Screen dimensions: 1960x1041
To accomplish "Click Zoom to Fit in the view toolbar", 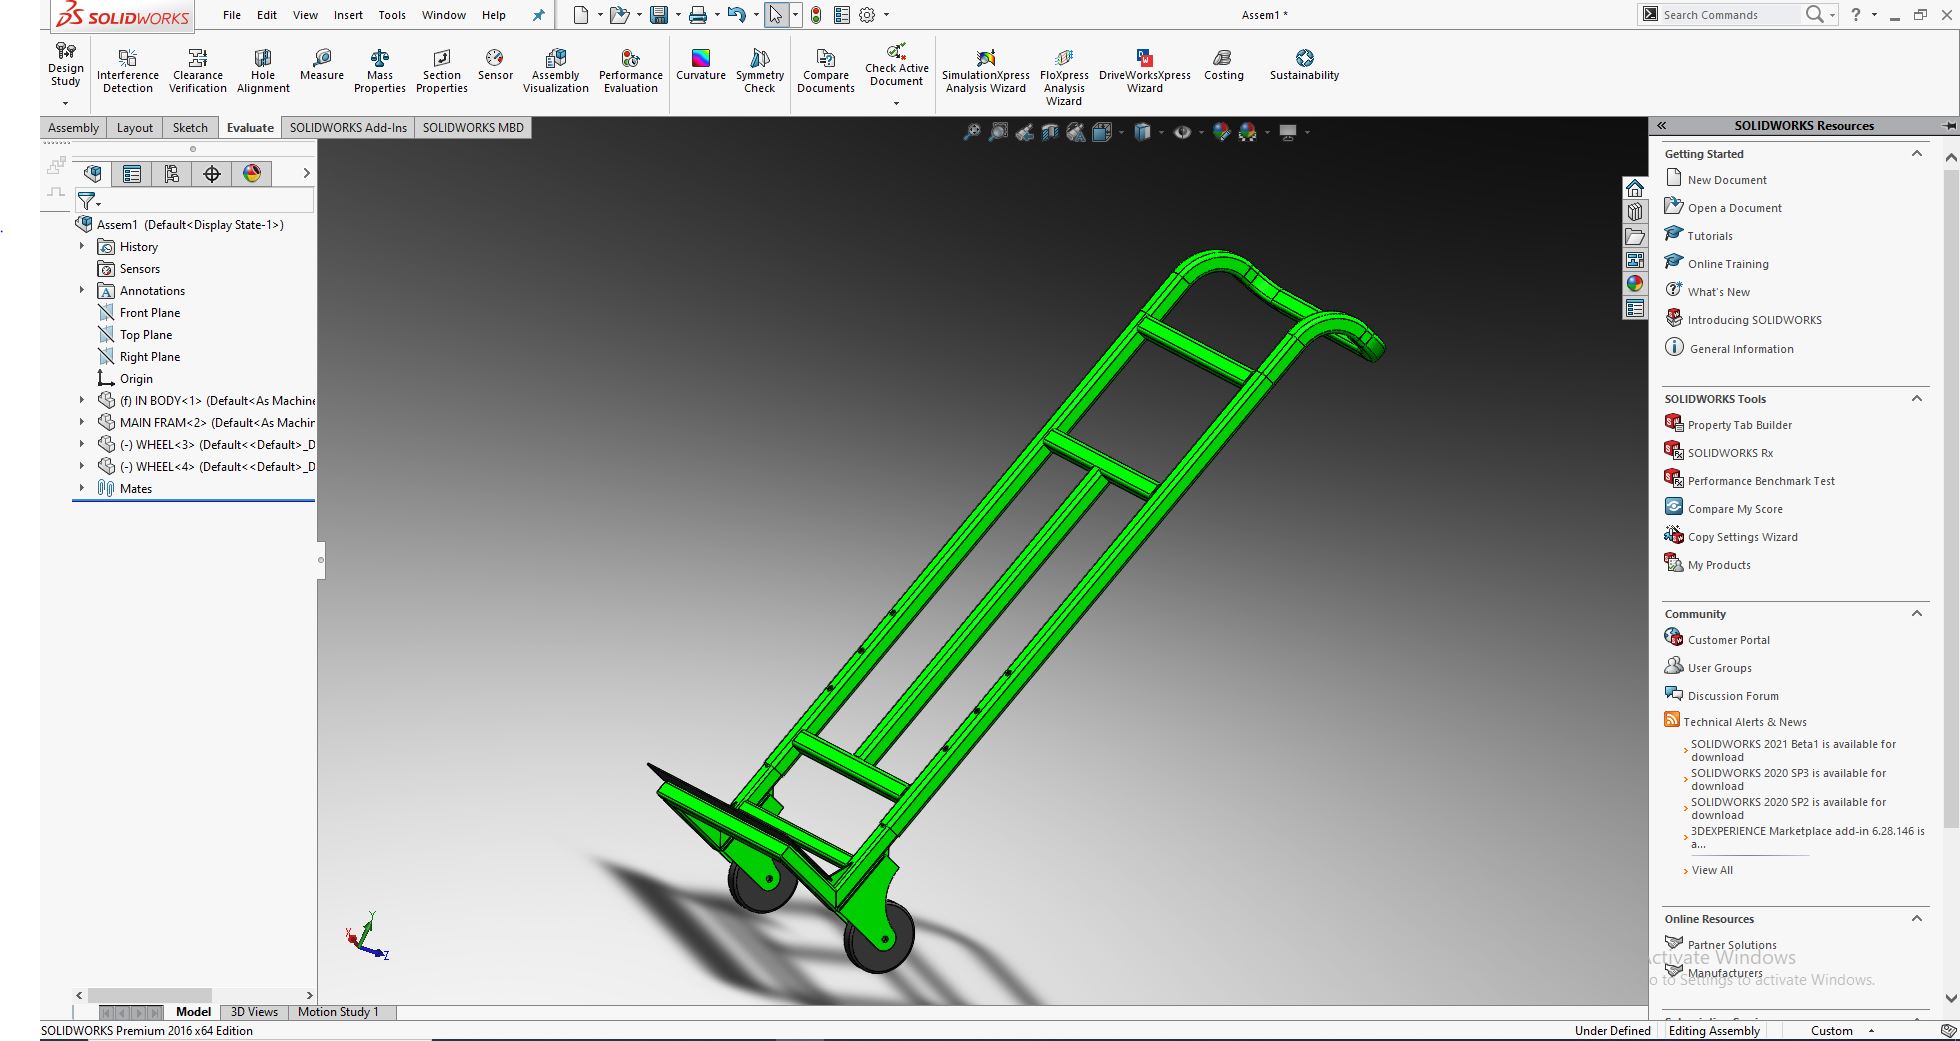I will (972, 132).
